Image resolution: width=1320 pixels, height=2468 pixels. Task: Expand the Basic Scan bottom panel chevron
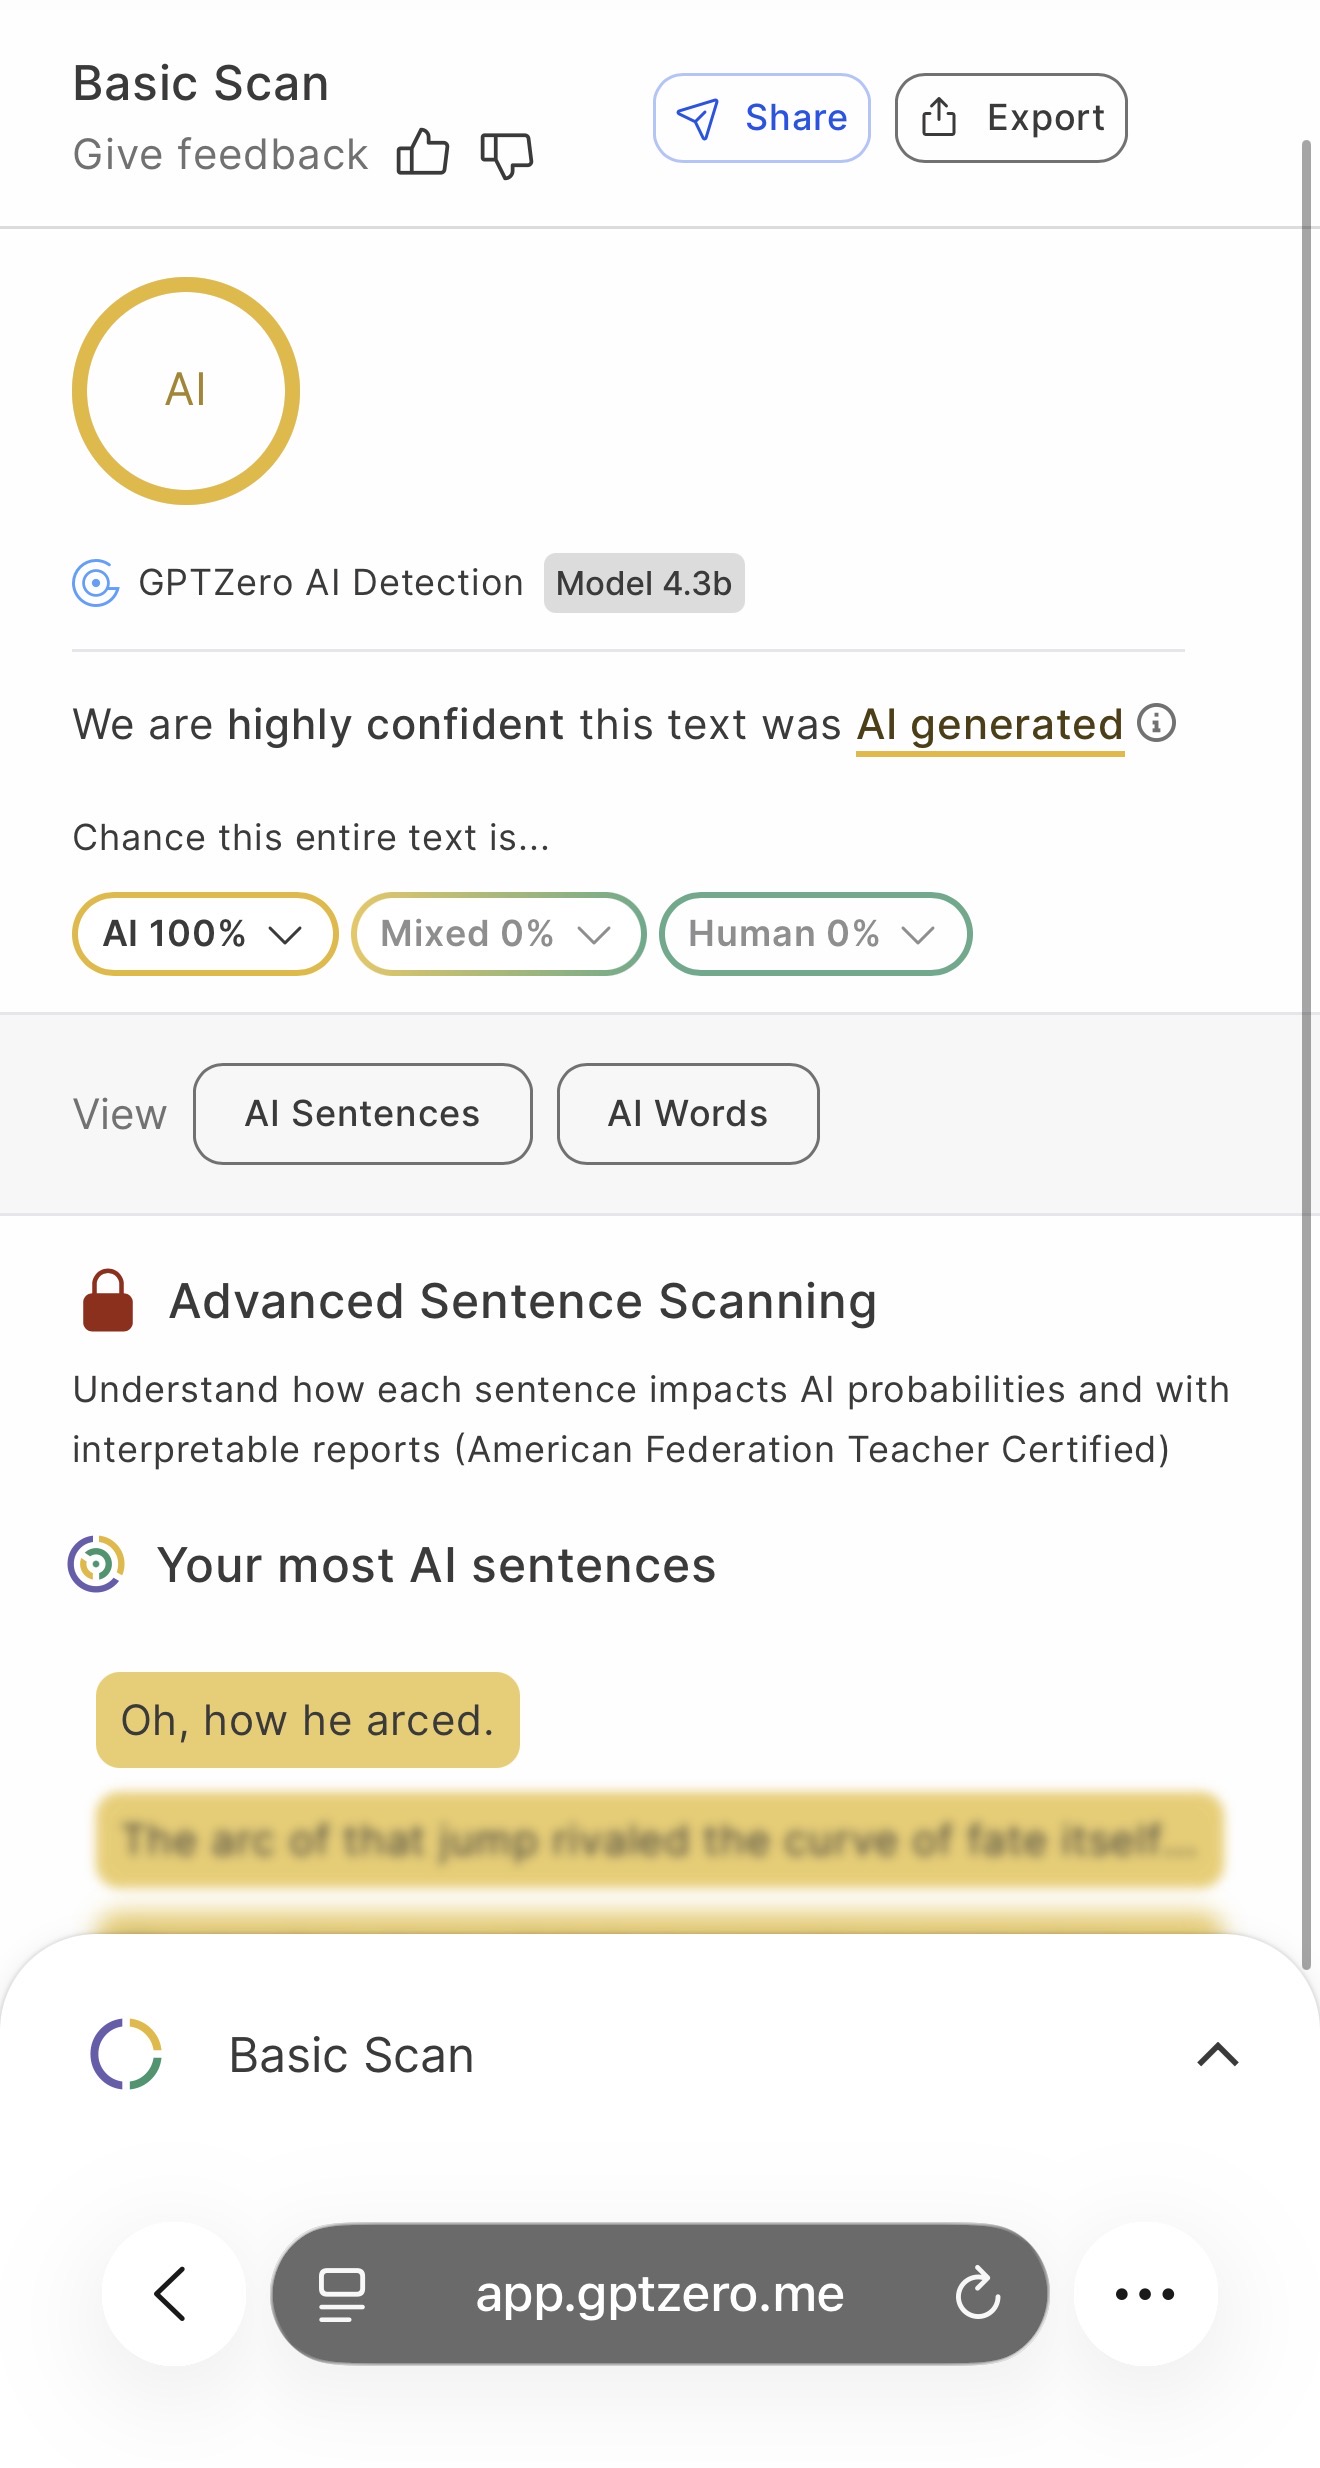pos(1217,2055)
